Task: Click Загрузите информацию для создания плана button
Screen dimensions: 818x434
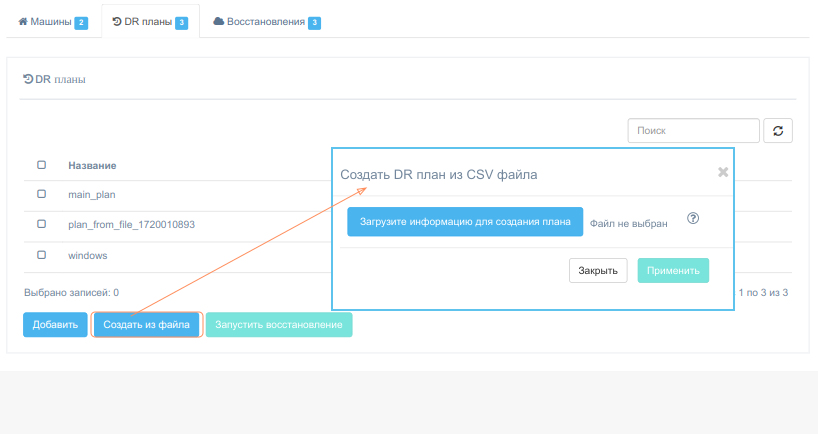Action: pos(465,222)
